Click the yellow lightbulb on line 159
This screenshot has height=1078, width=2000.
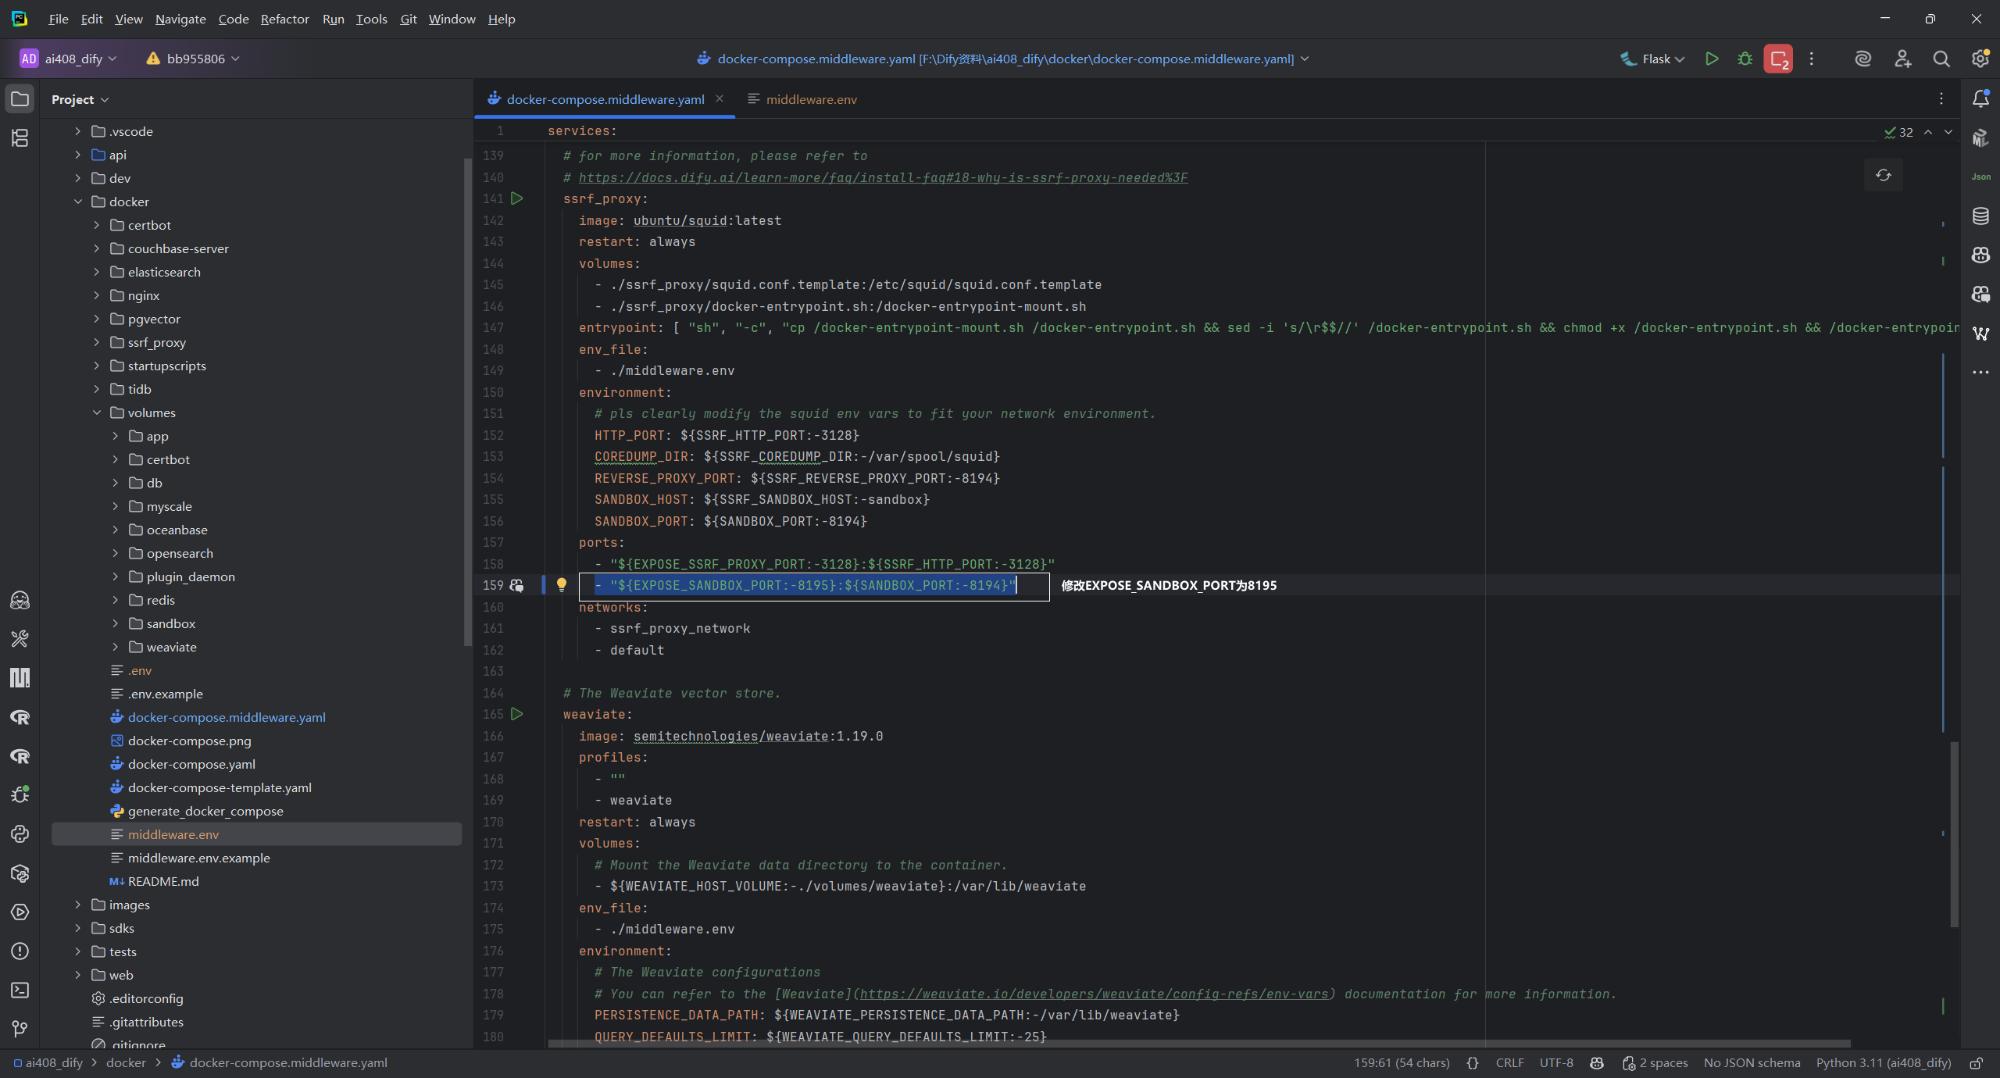coord(561,585)
